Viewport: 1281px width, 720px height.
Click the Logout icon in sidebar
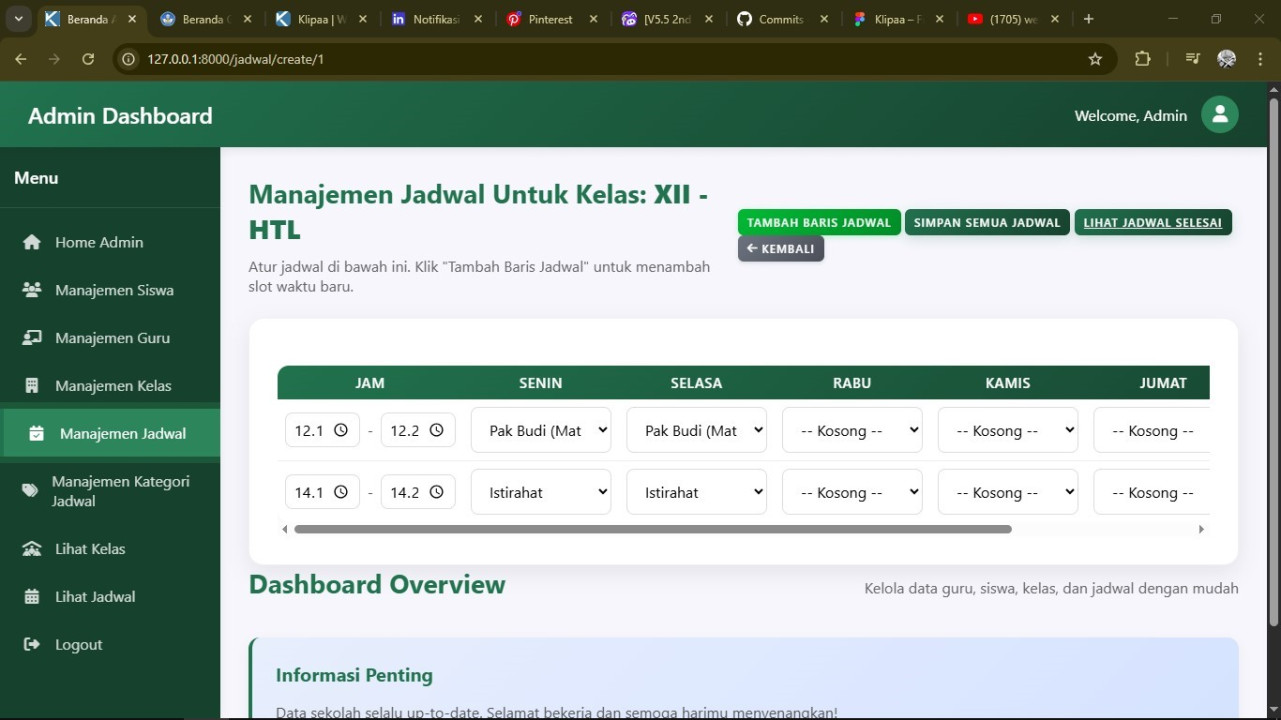pyautogui.click(x=32, y=645)
